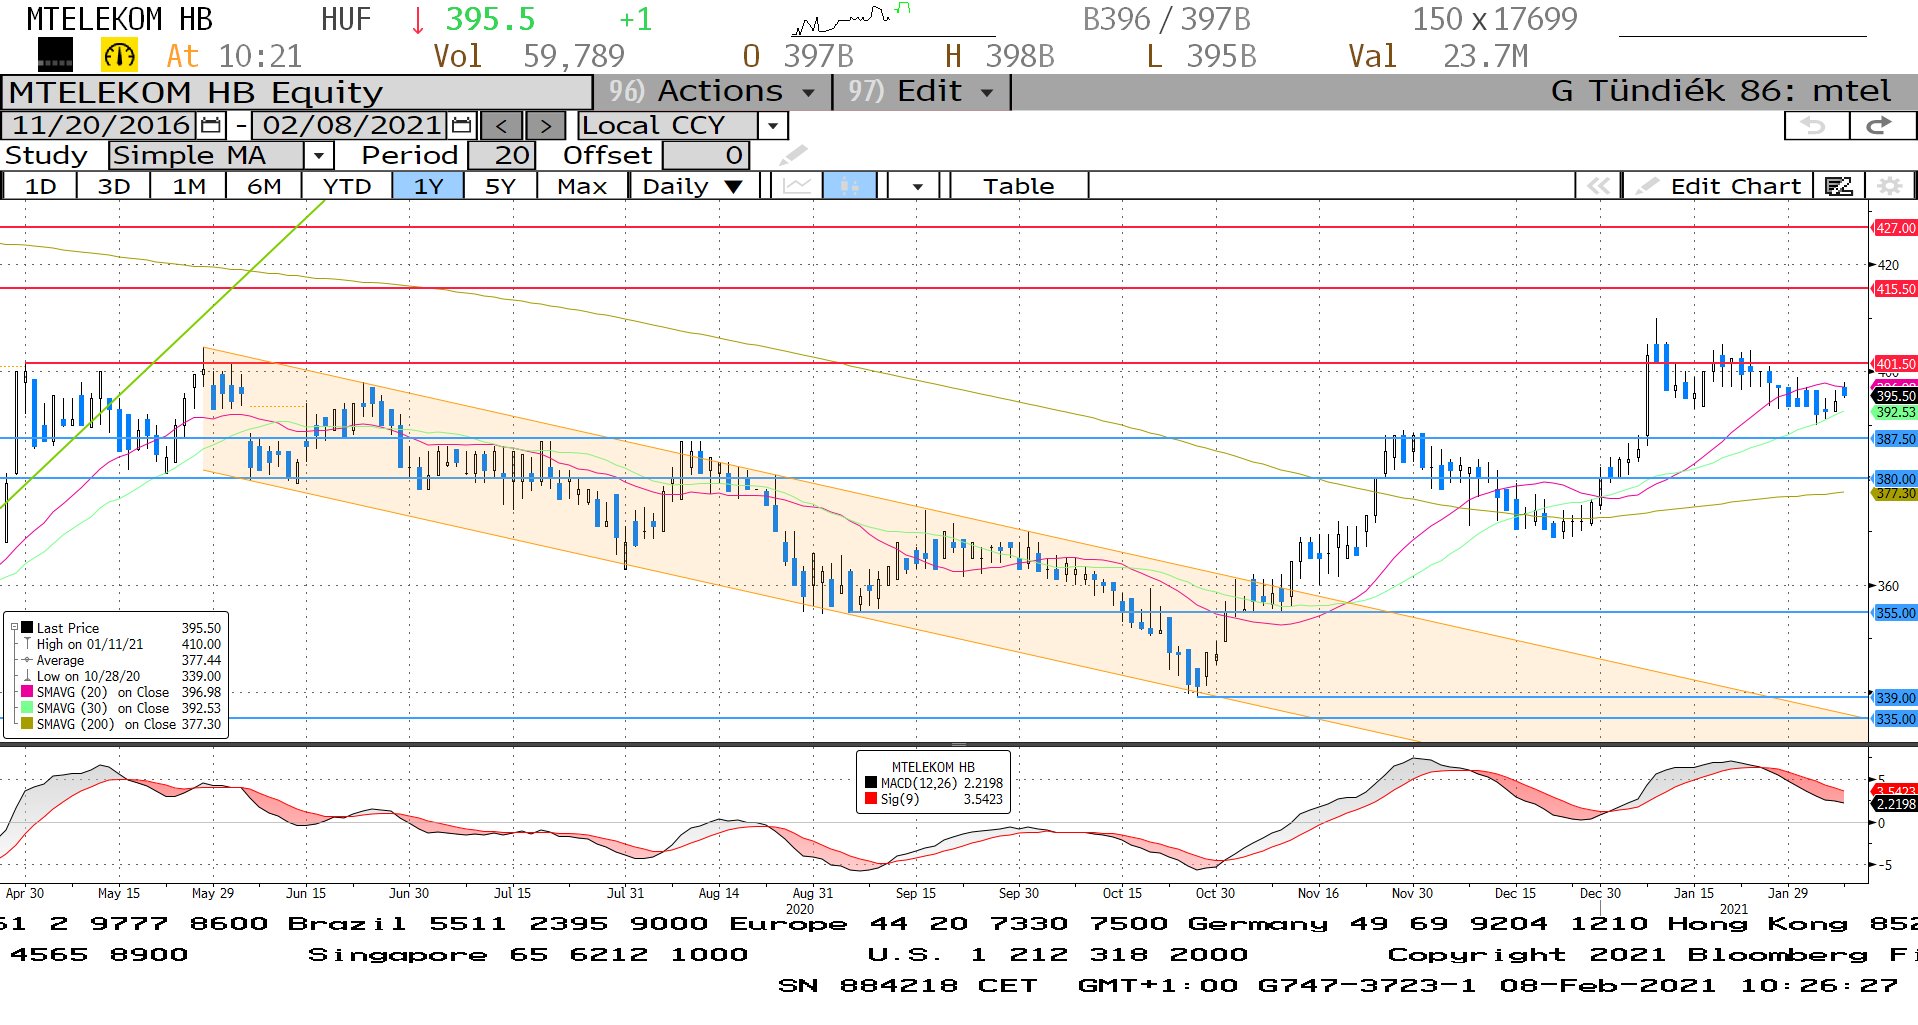Click the Local CCY combo box text
Image resolution: width=1918 pixels, height=1025 pixels.
click(x=668, y=126)
